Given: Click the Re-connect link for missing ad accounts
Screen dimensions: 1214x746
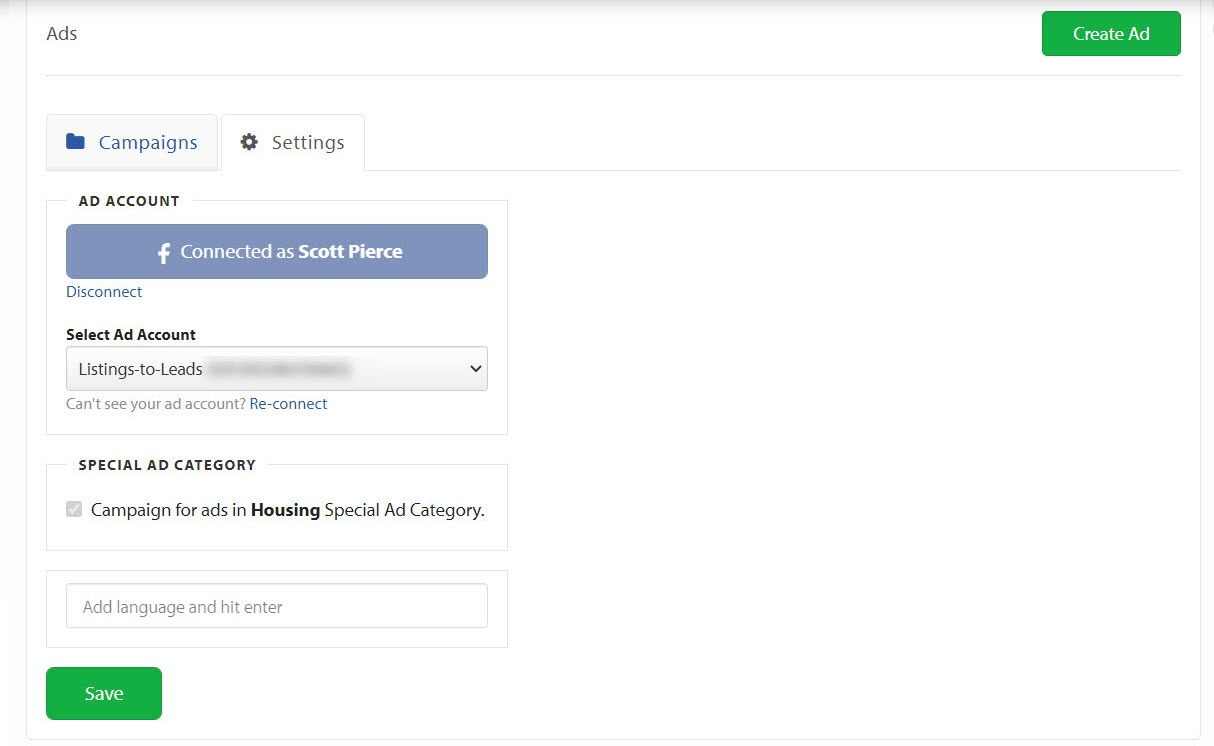Looking at the screenshot, I should pos(288,403).
